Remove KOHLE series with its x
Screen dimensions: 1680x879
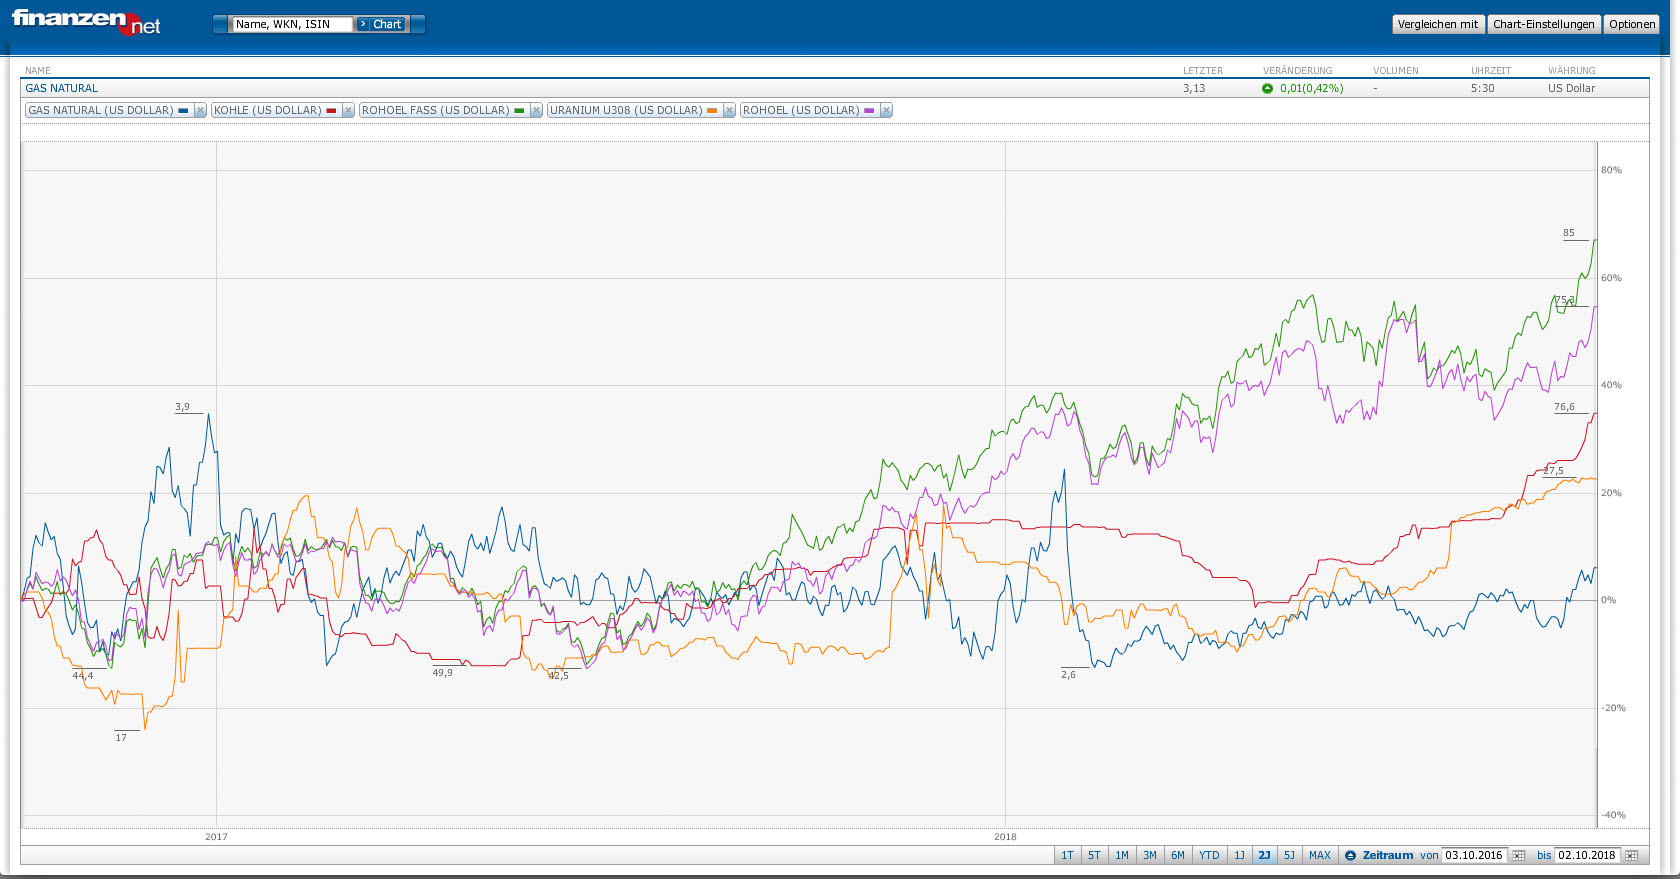pos(348,110)
